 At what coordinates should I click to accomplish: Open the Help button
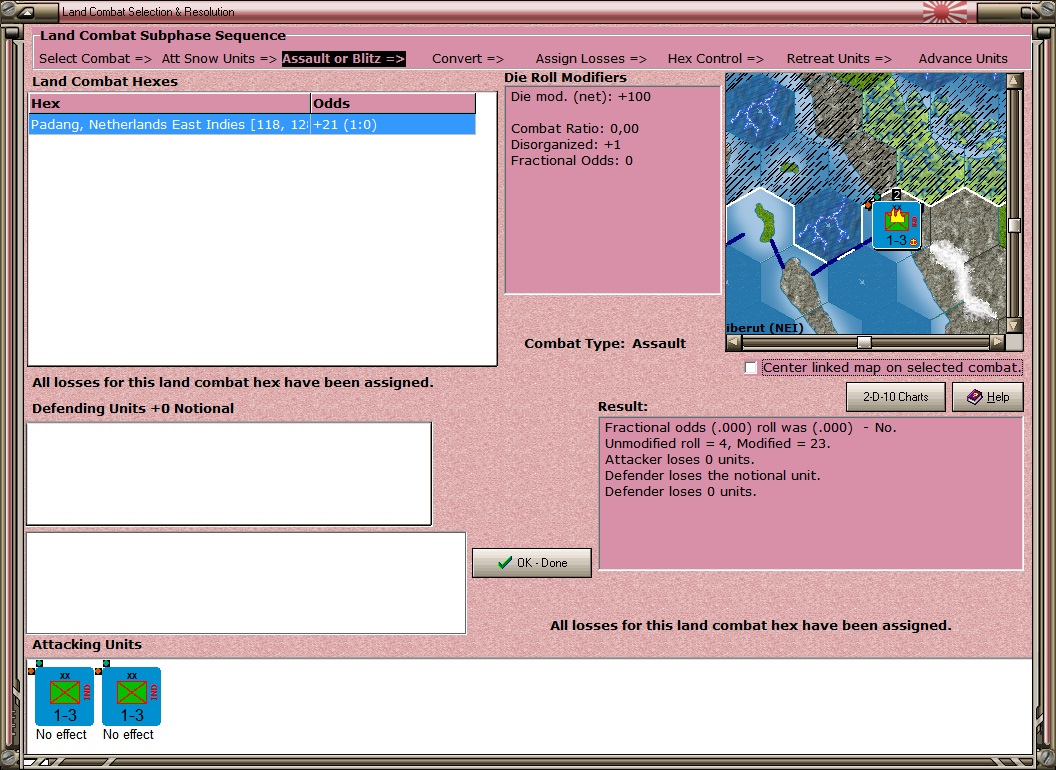pyautogui.click(x=987, y=397)
